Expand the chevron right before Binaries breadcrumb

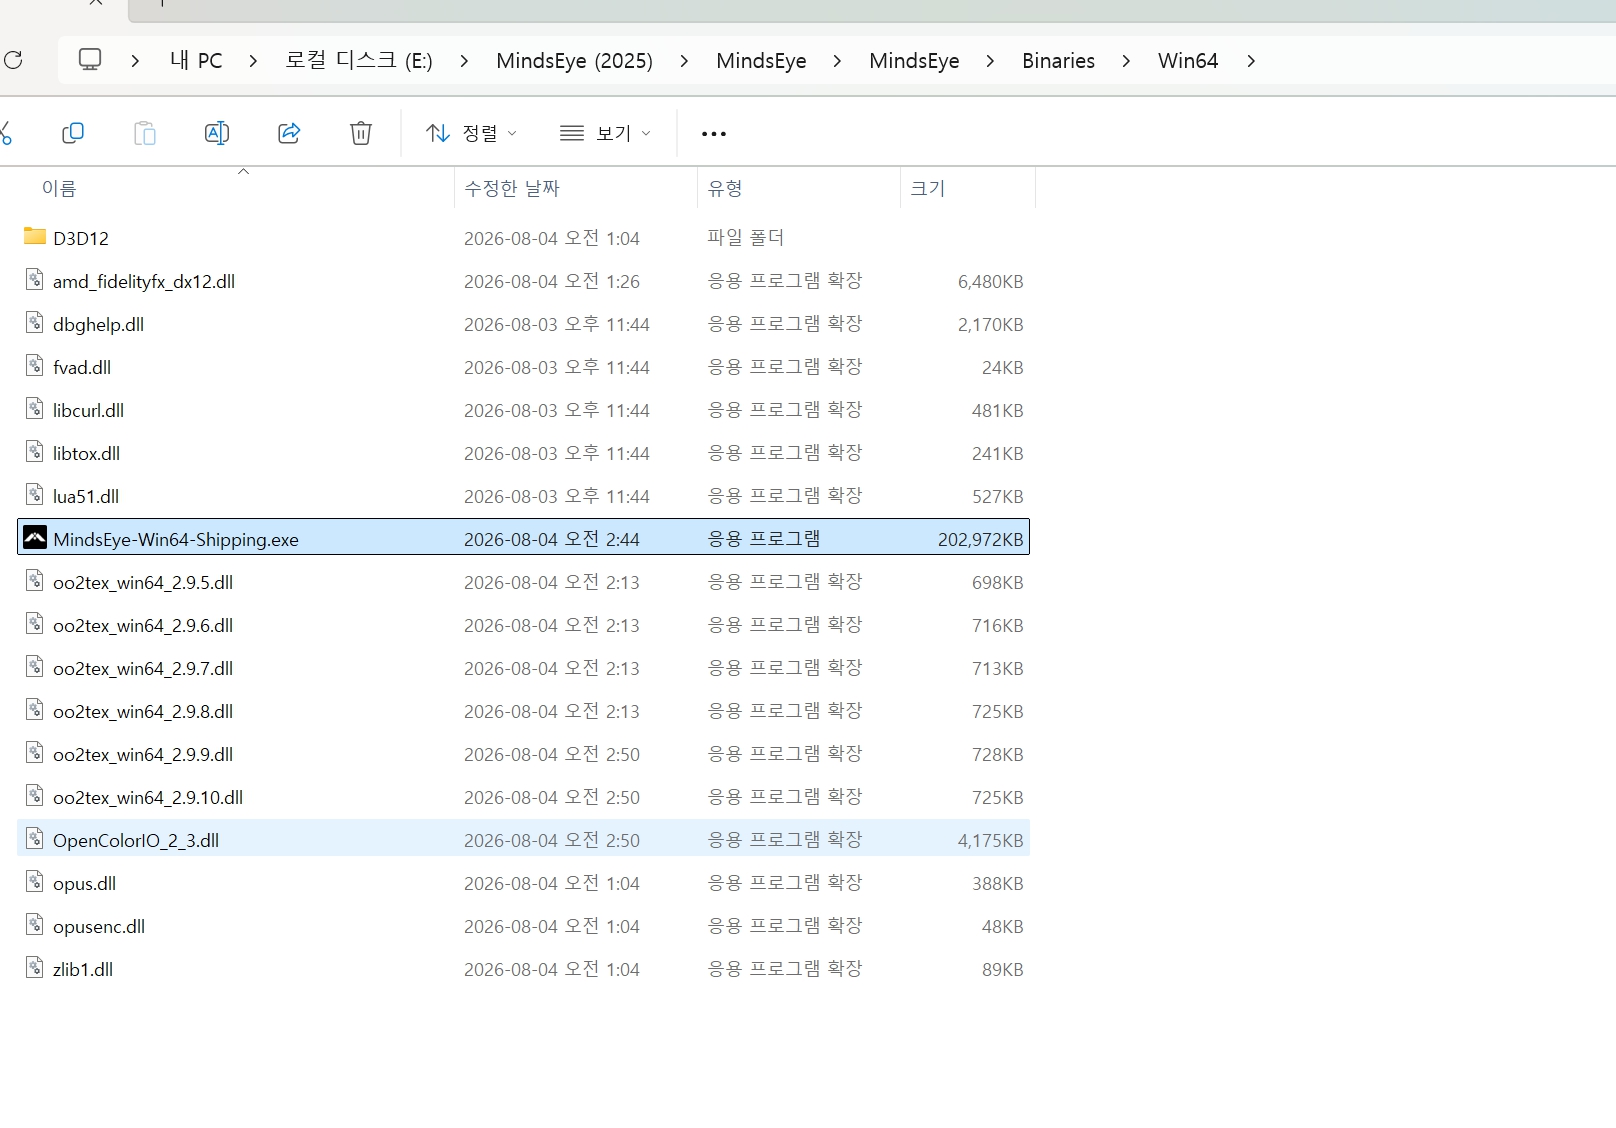990,61
